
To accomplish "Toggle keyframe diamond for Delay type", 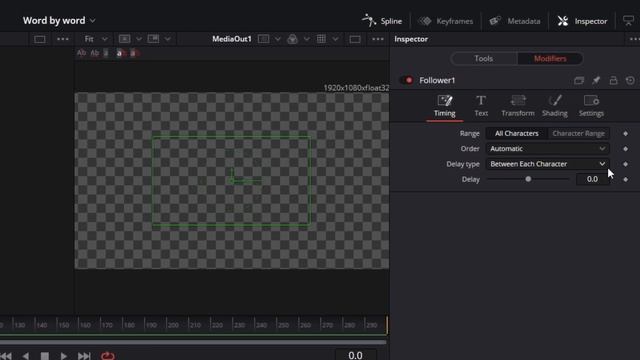I will pyautogui.click(x=625, y=164).
